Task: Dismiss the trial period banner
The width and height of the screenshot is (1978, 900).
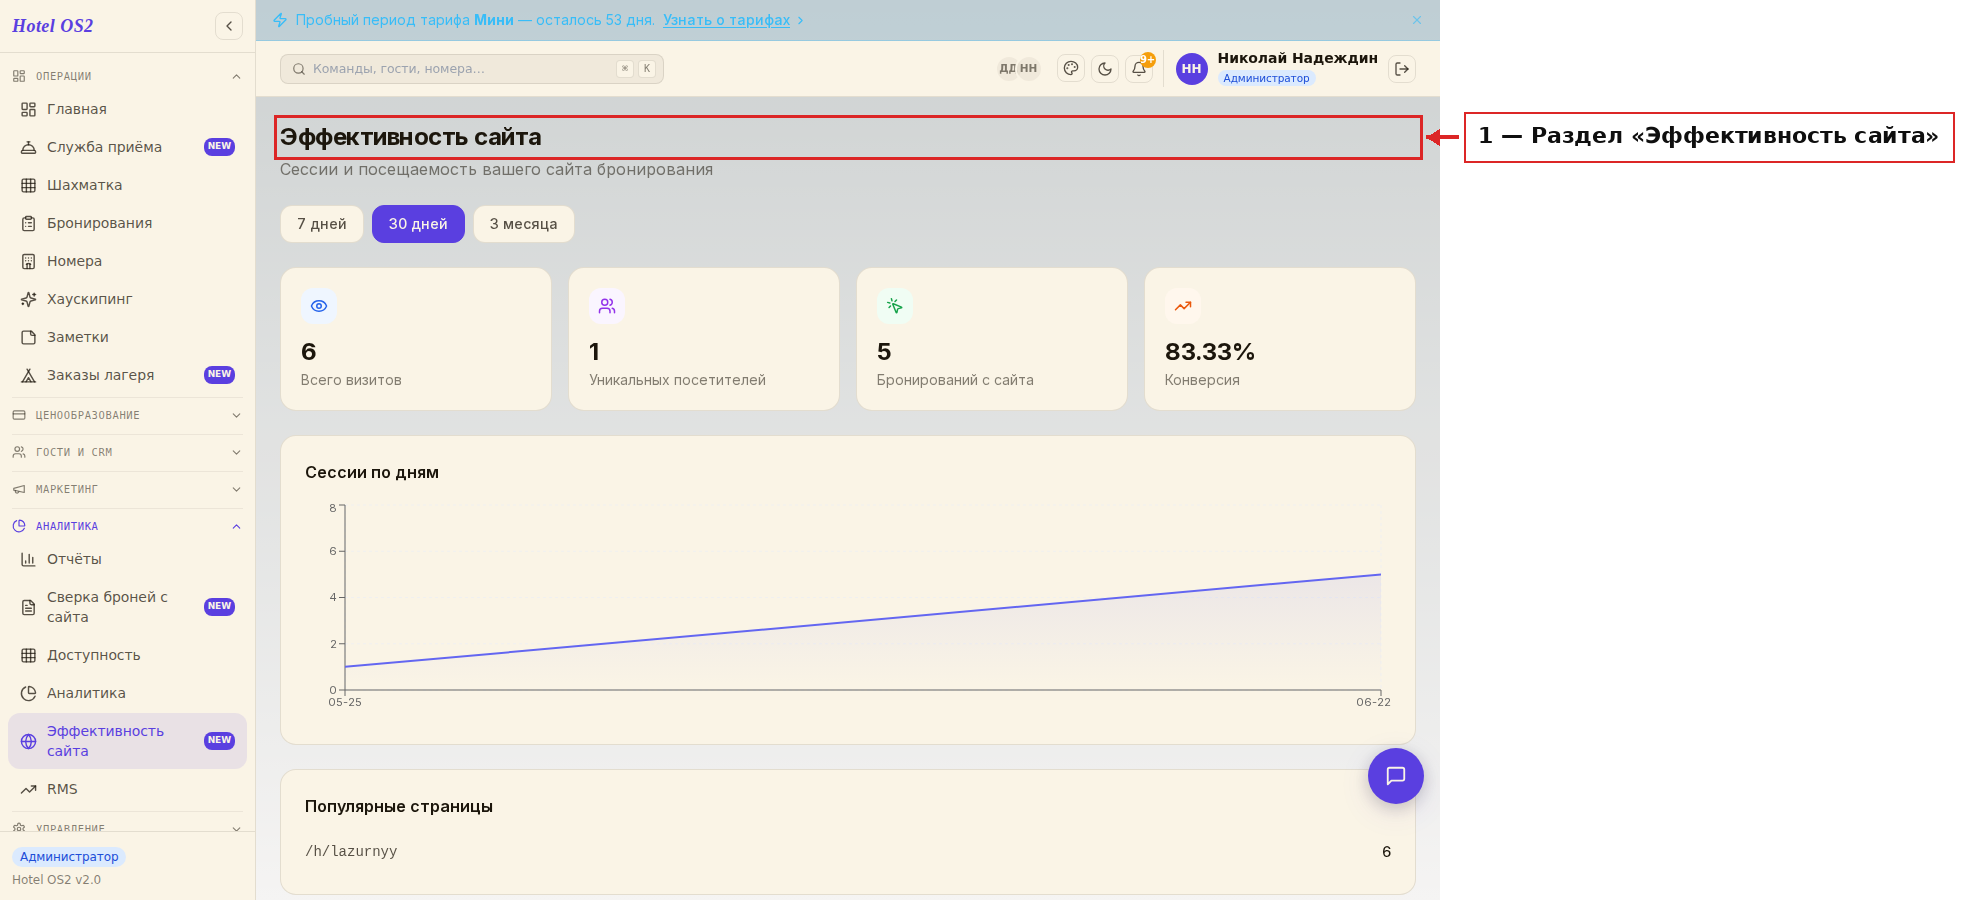Action: pyautogui.click(x=1417, y=20)
